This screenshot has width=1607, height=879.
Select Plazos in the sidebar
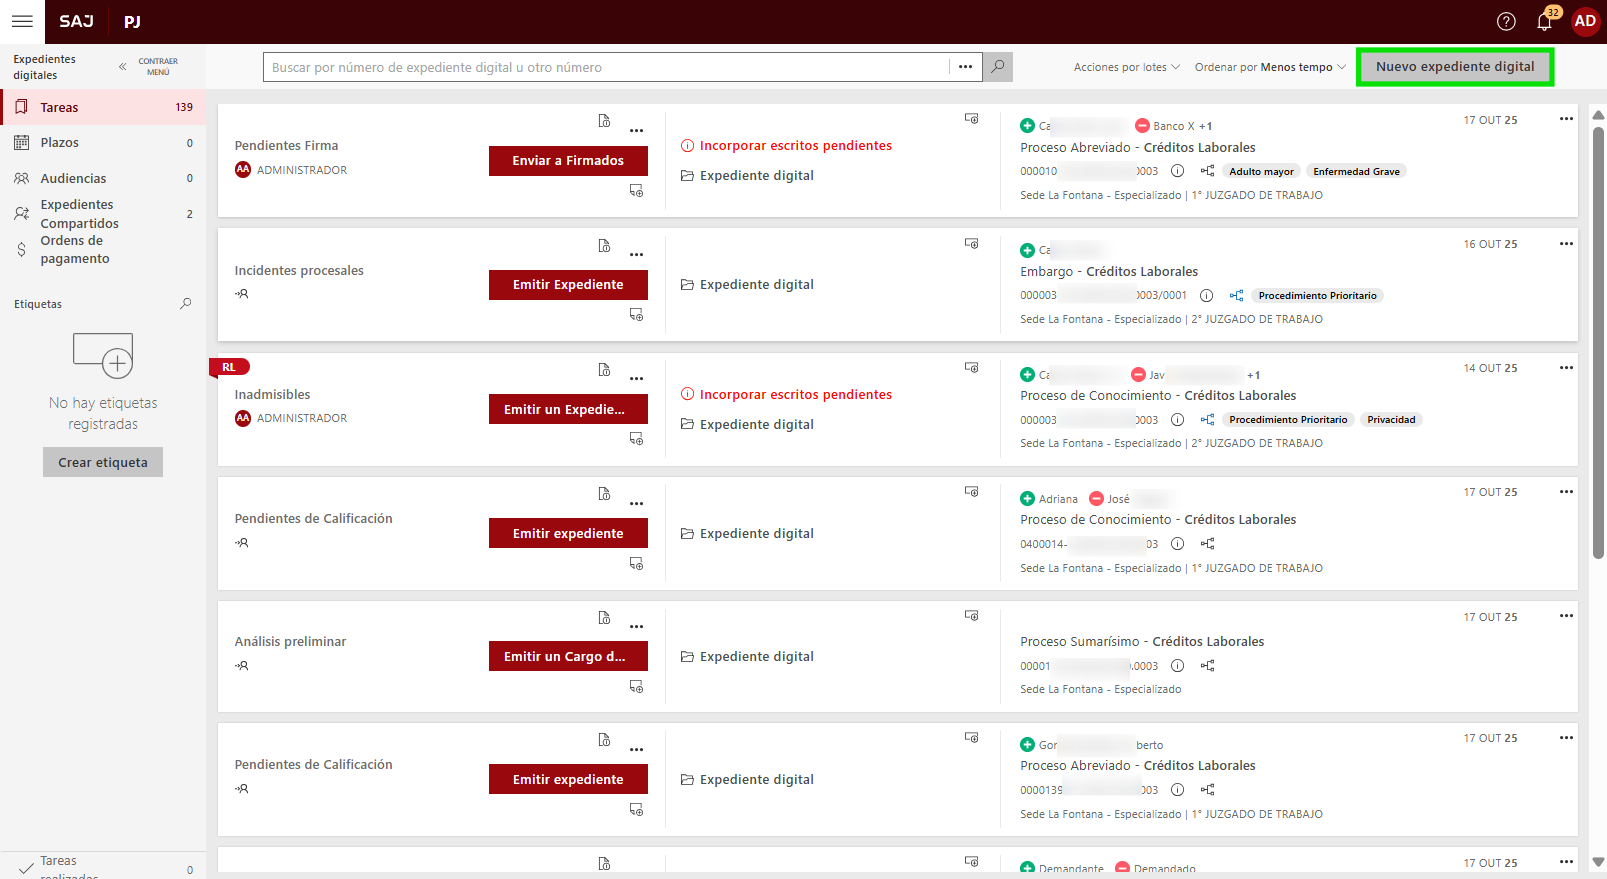(x=60, y=143)
